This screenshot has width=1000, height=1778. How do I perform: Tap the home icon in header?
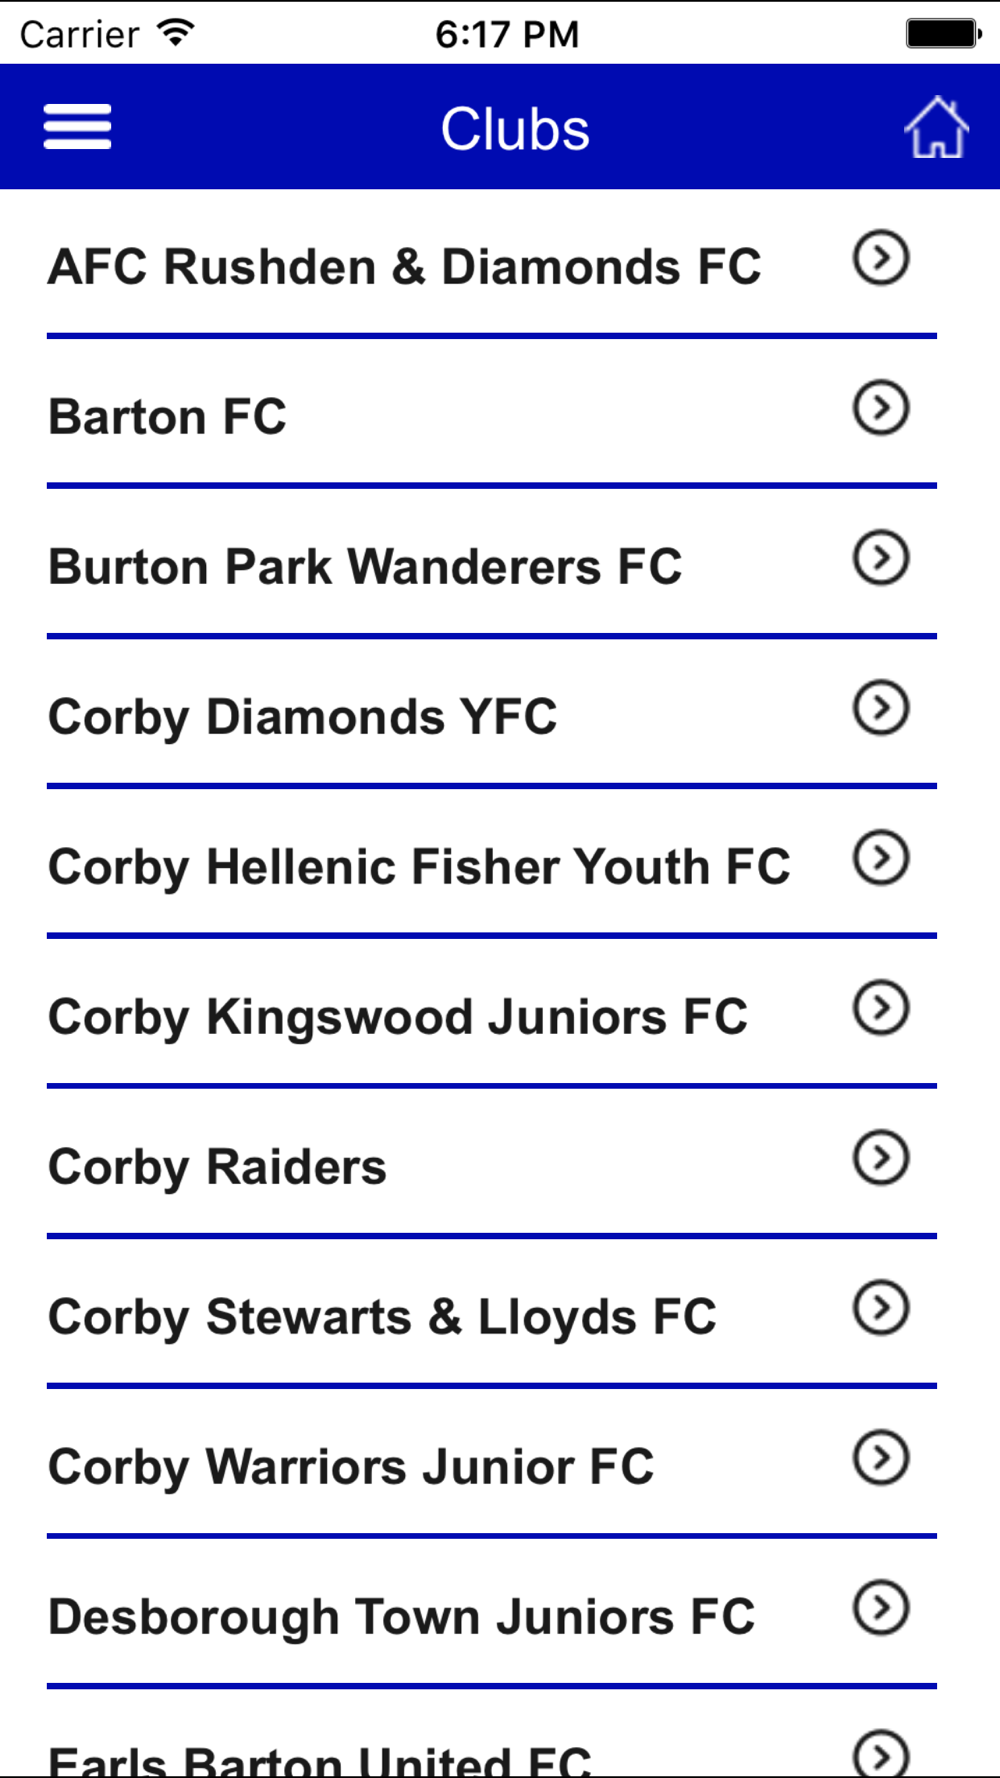point(937,128)
